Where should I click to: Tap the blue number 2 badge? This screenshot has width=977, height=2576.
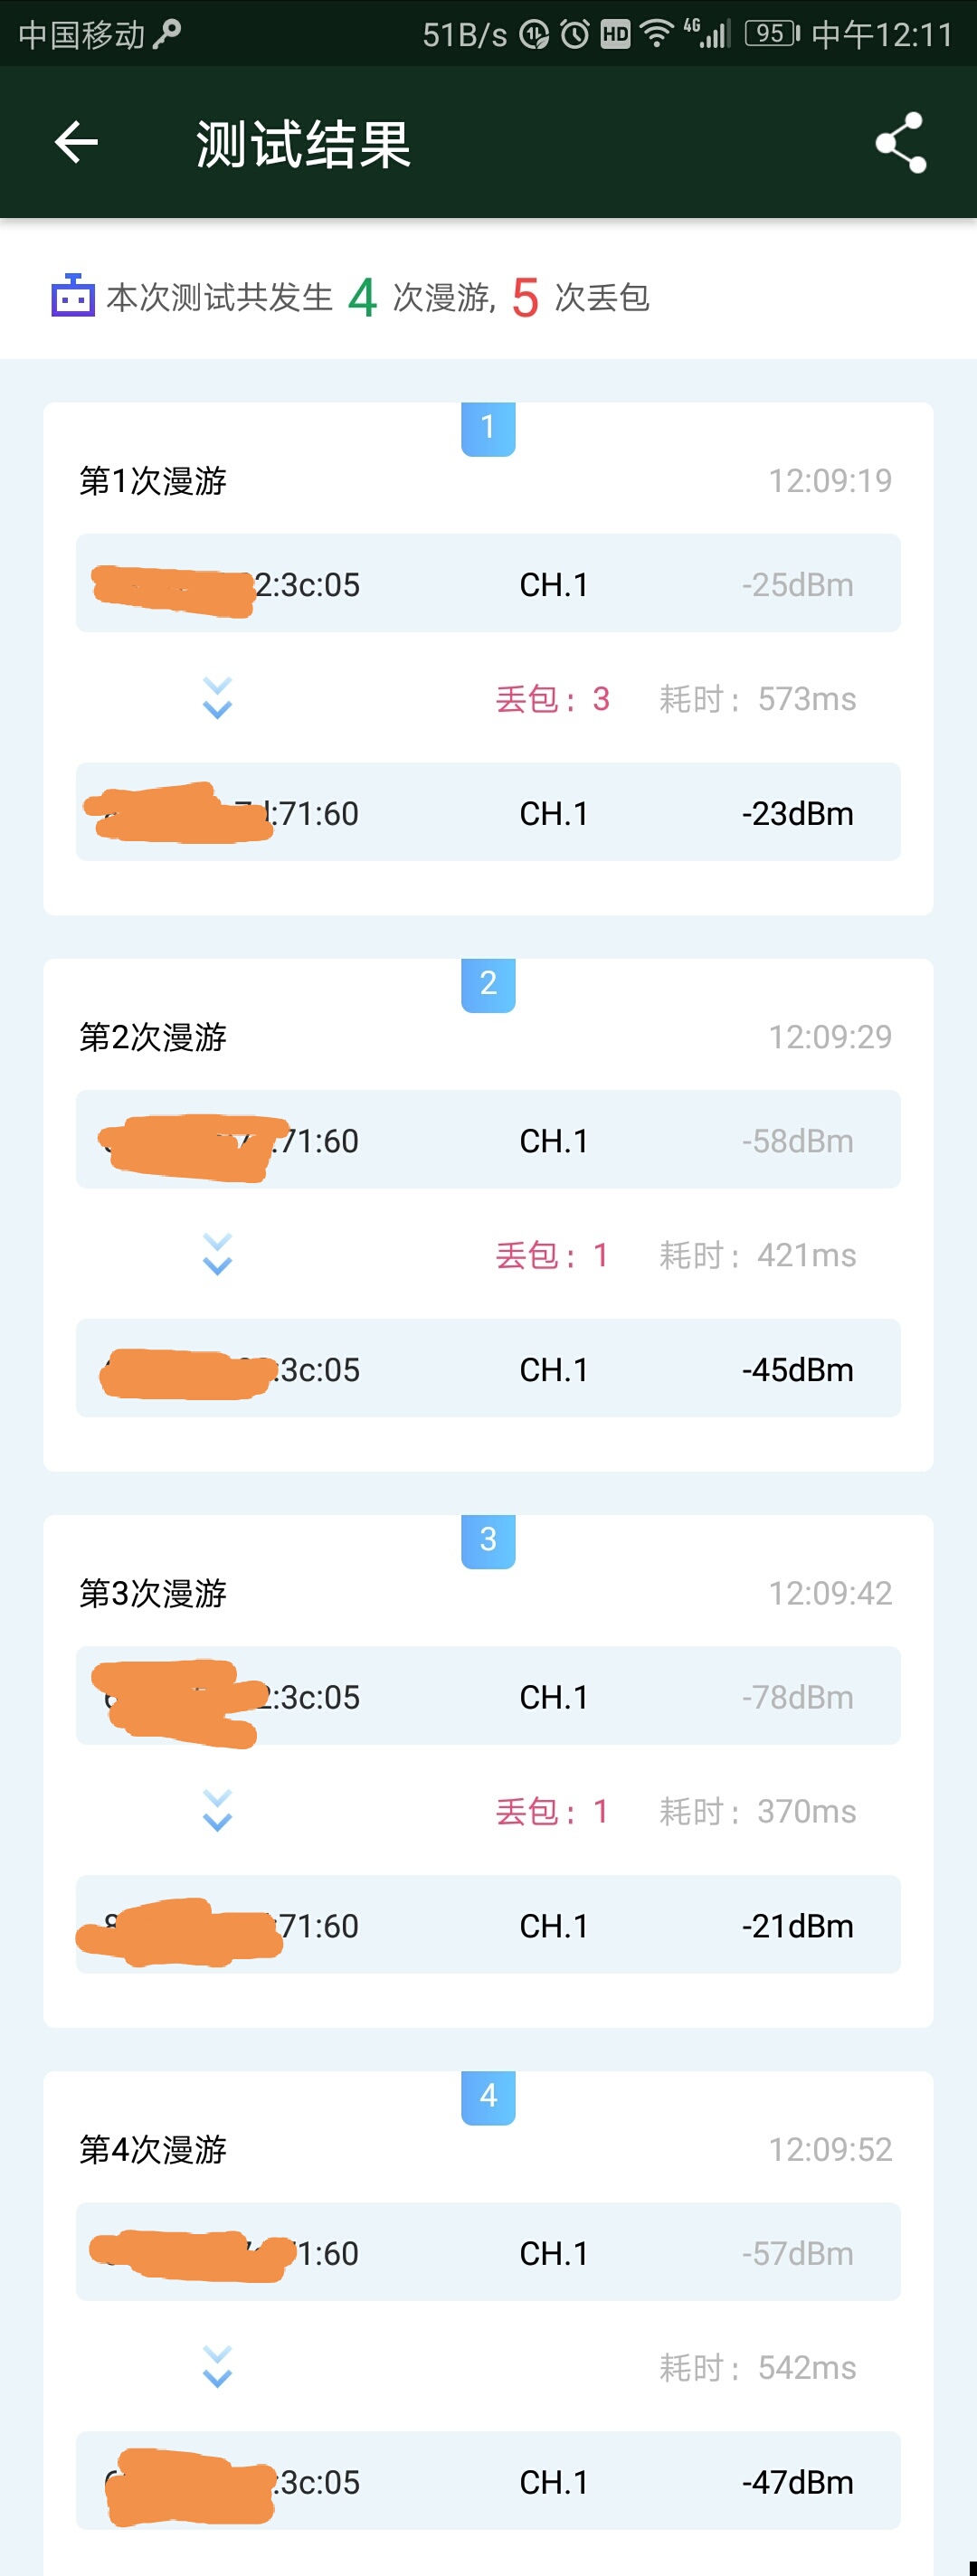click(x=488, y=984)
